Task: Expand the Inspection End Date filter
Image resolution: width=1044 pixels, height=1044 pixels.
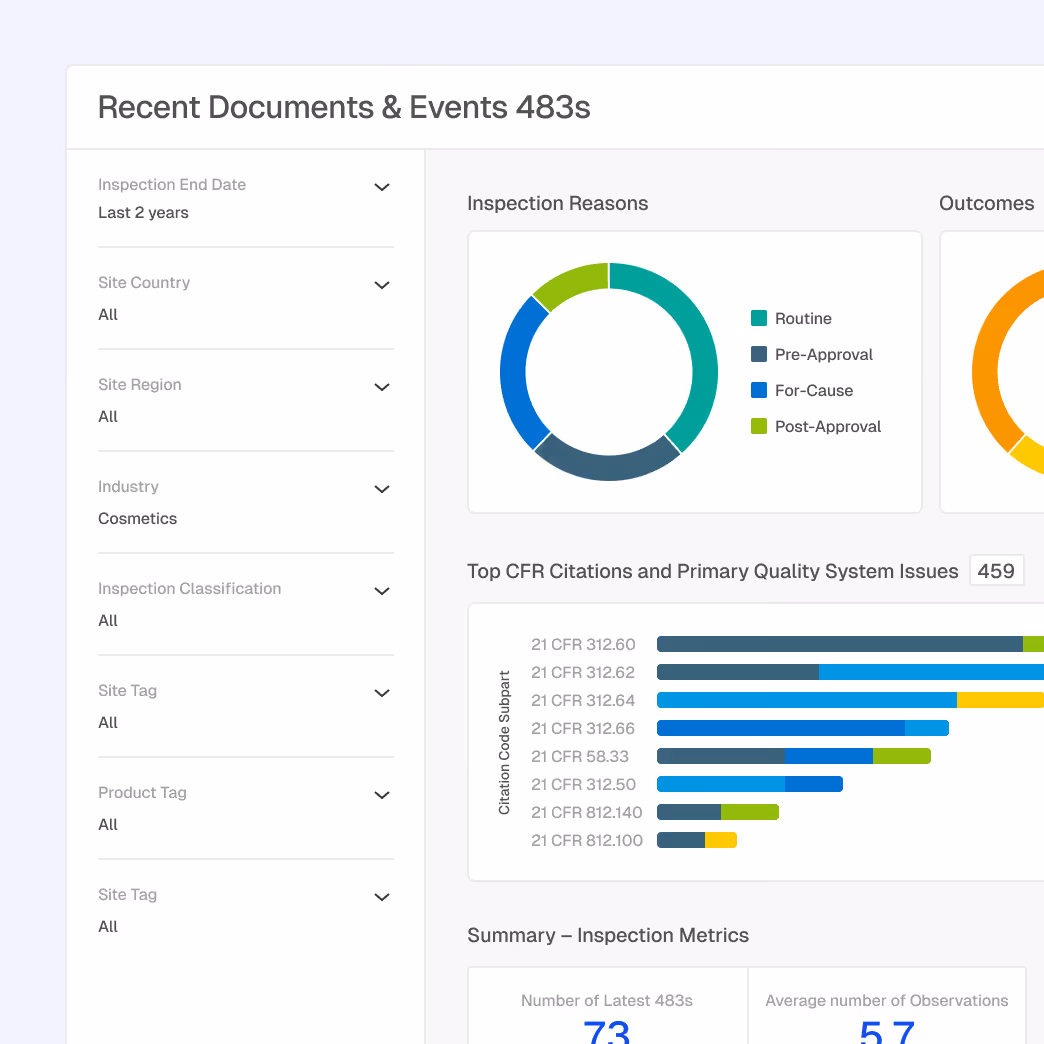Action: [381, 187]
